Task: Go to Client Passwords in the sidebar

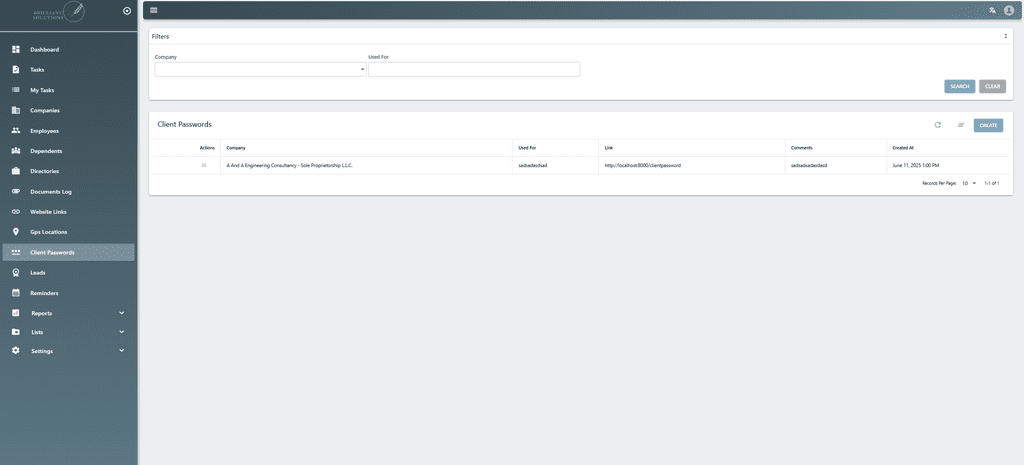Action: [69, 253]
